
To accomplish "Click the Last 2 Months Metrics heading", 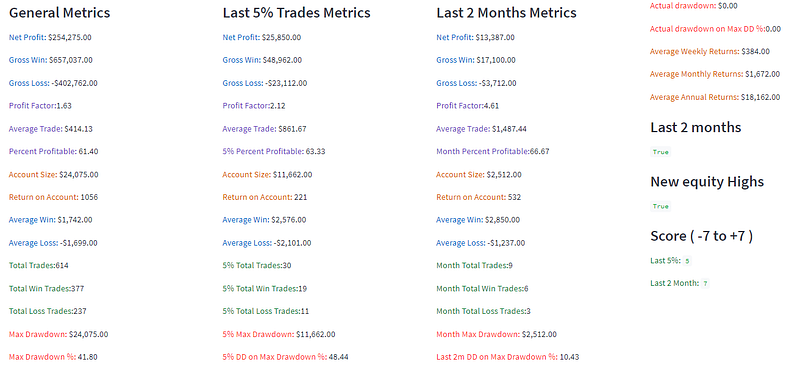I will click(507, 13).
